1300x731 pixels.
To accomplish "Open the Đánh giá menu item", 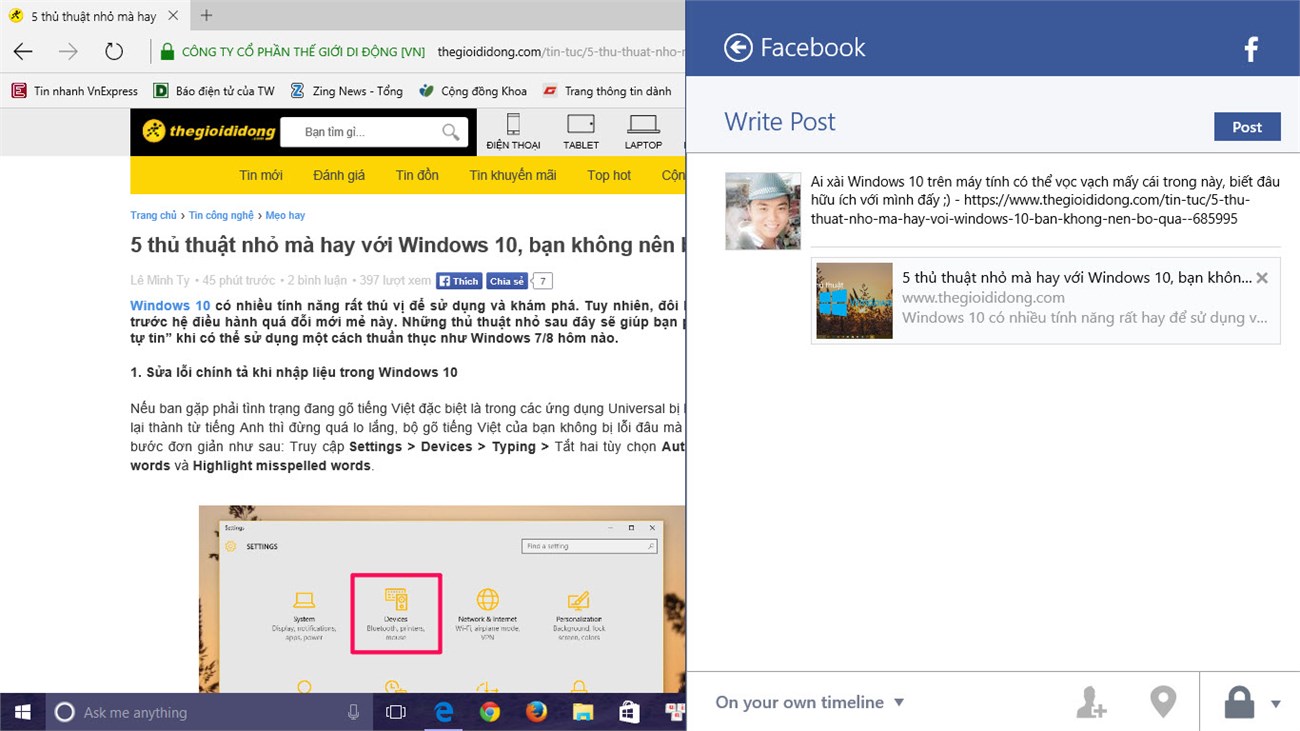I will point(339,175).
